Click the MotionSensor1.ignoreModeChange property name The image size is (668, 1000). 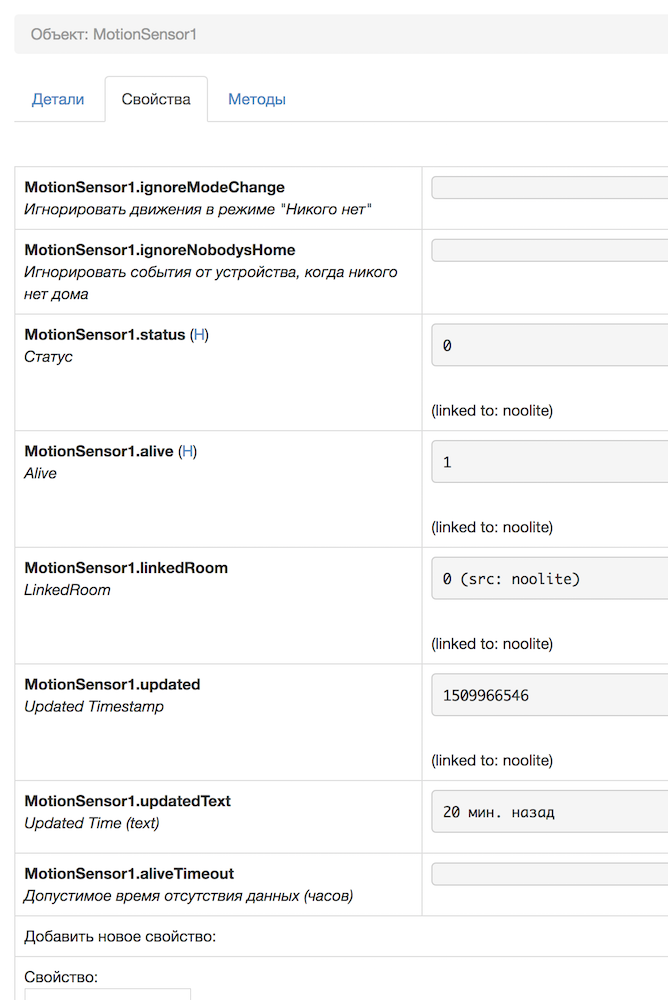pyautogui.click(x=154, y=187)
